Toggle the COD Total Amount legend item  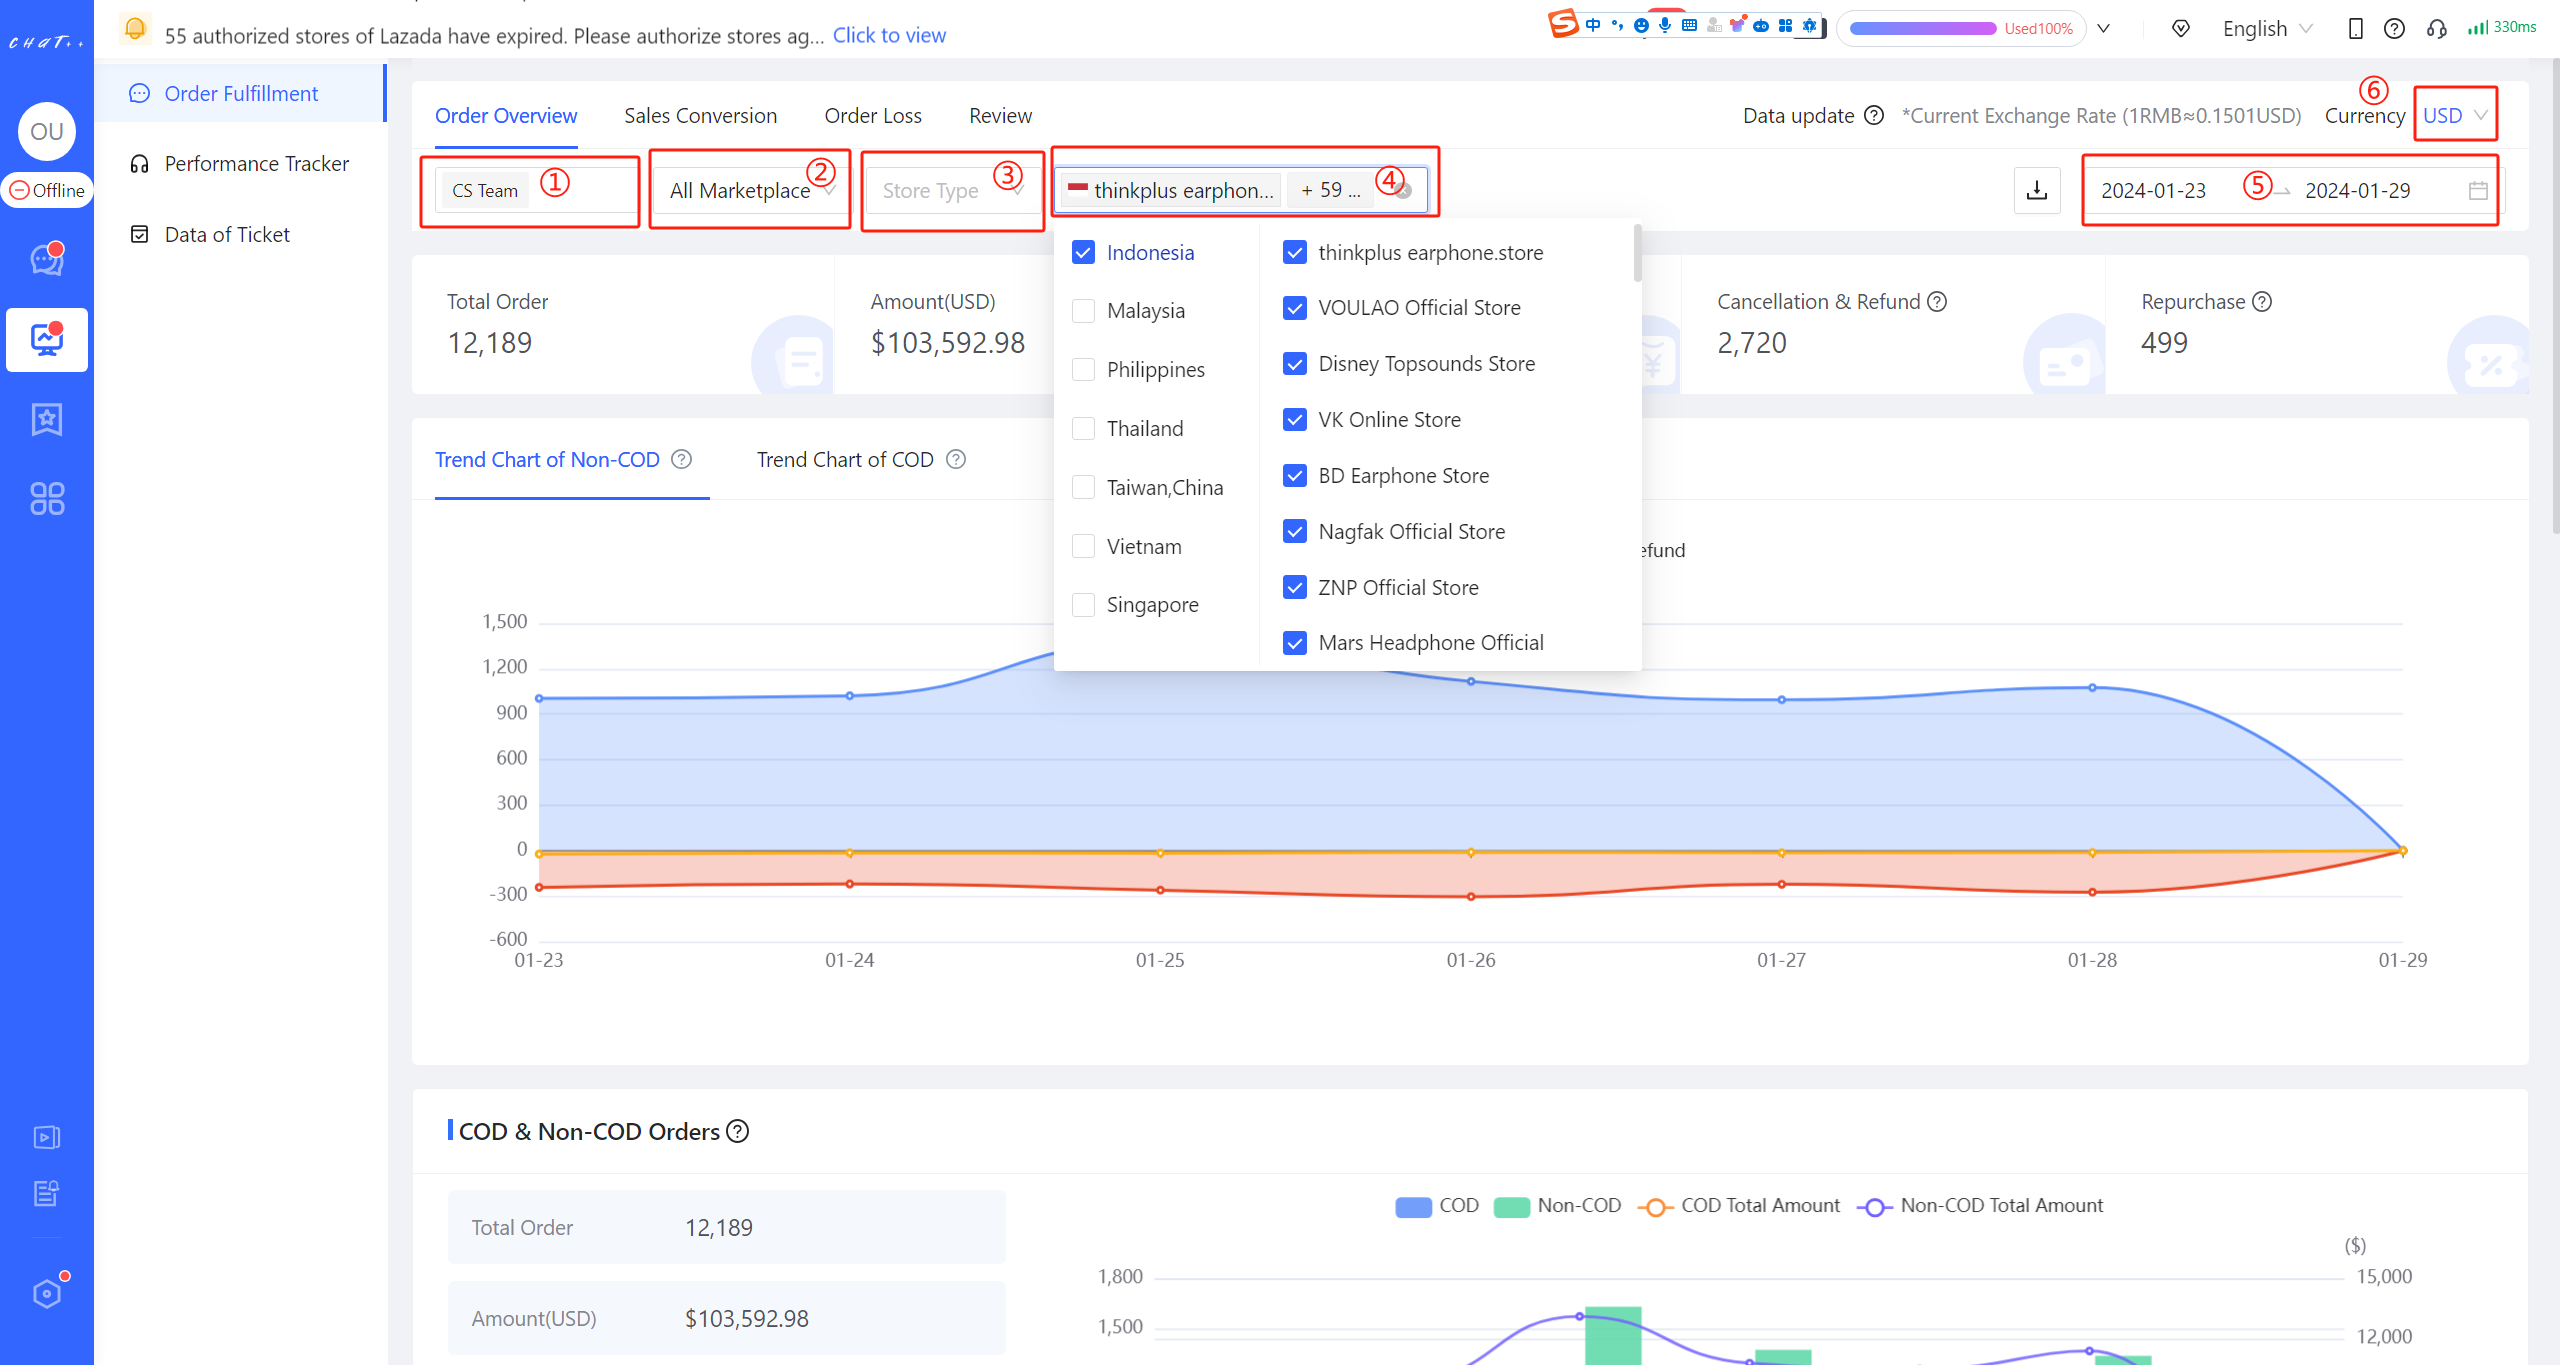[x=1738, y=1206]
